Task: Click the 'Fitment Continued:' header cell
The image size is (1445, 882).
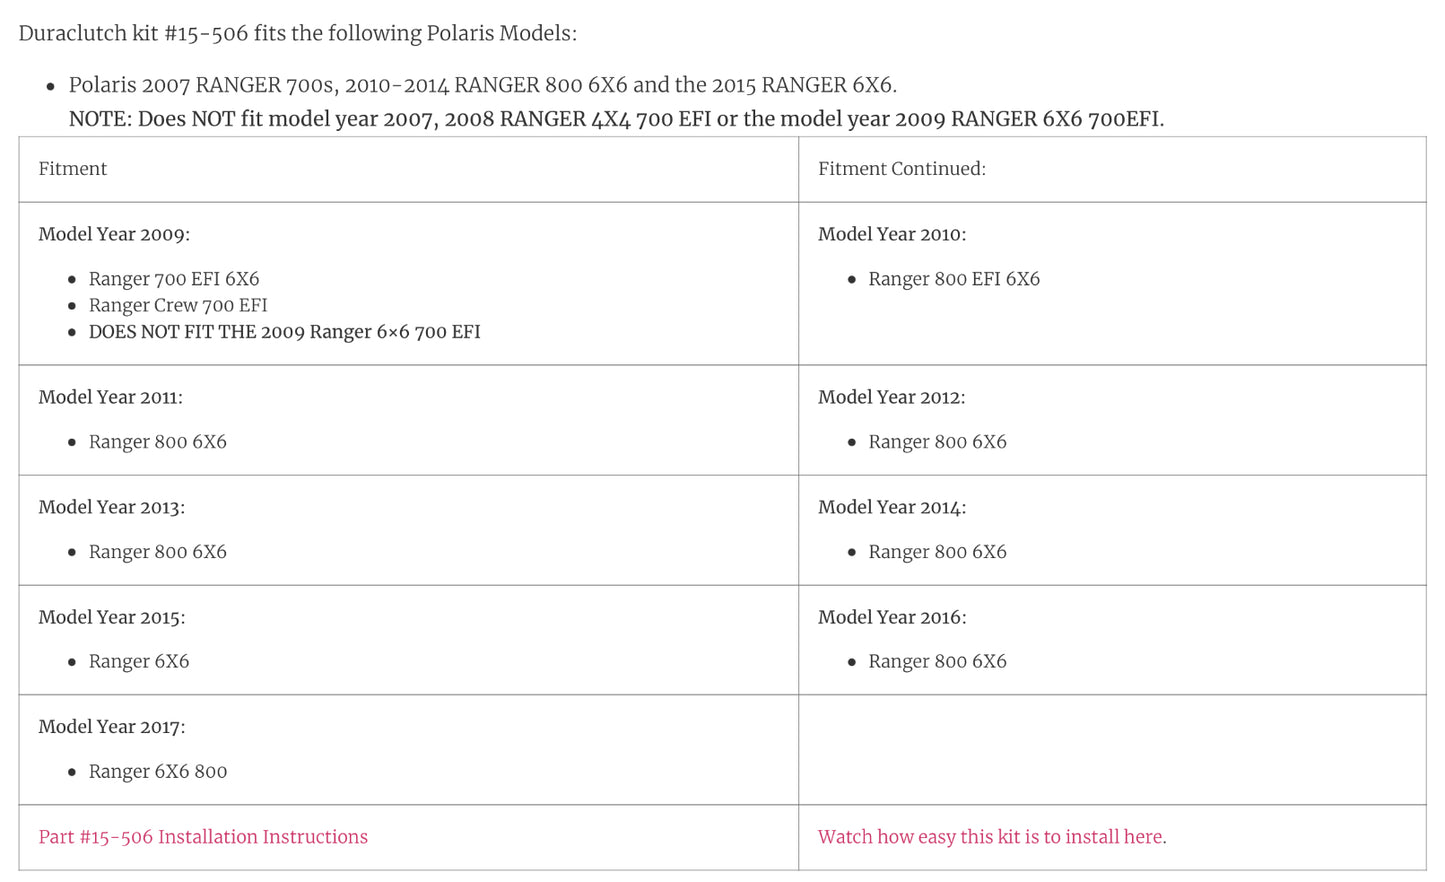Action: pyautogui.click(x=901, y=169)
